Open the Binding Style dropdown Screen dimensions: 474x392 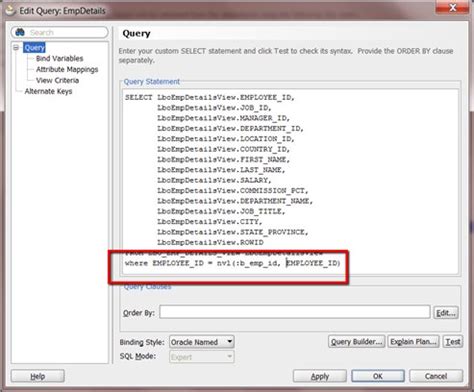click(x=202, y=342)
